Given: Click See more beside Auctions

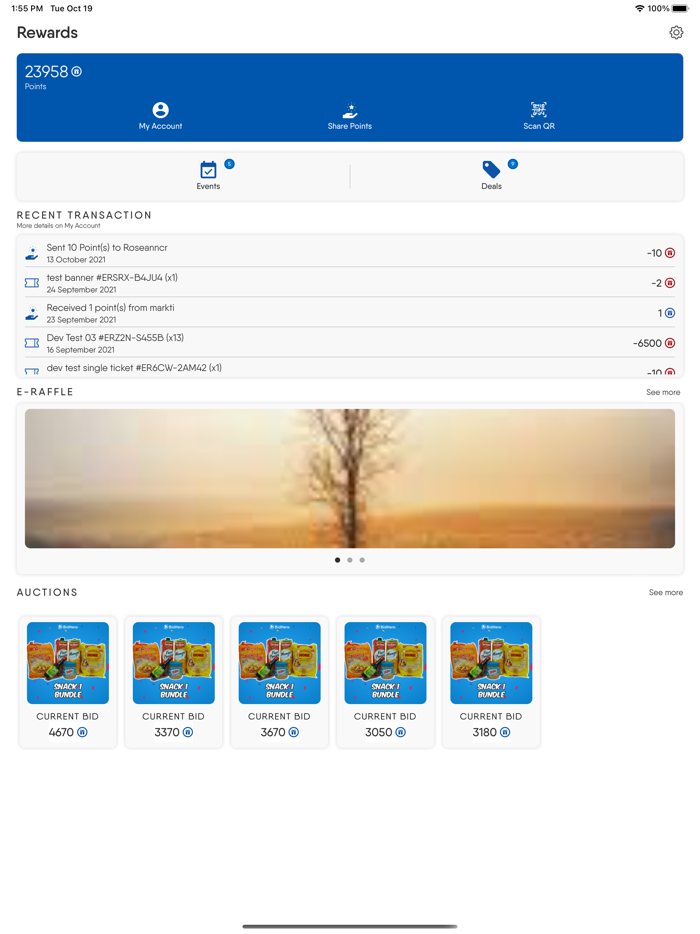Looking at the screenshot, I should click(665, 592).
